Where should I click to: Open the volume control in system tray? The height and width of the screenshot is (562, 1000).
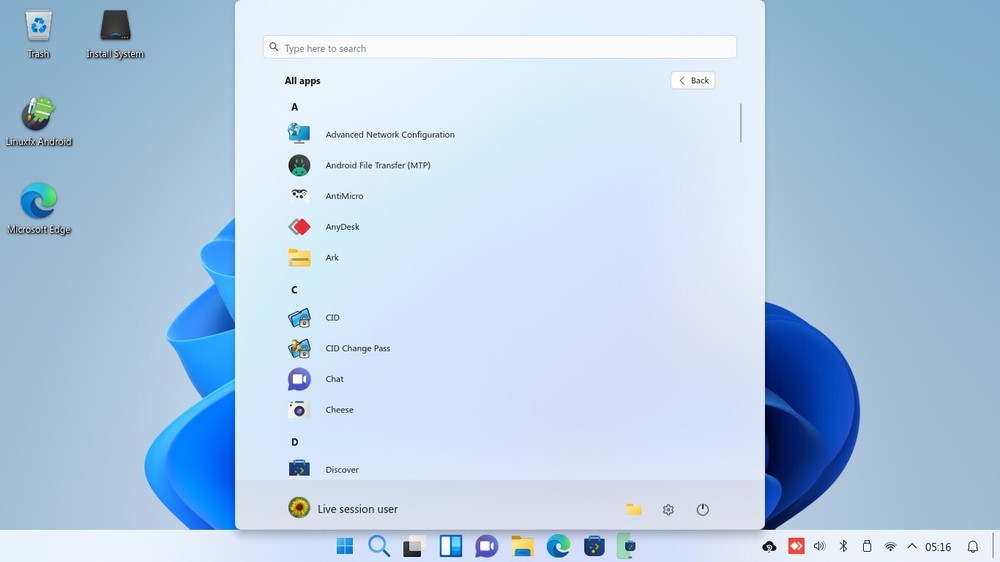click(x=820, y=547)
